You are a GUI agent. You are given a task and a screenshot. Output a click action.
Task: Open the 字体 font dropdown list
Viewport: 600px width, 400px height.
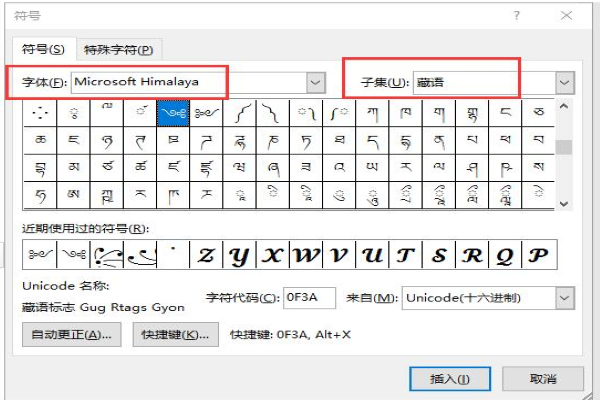coord(316,82)
